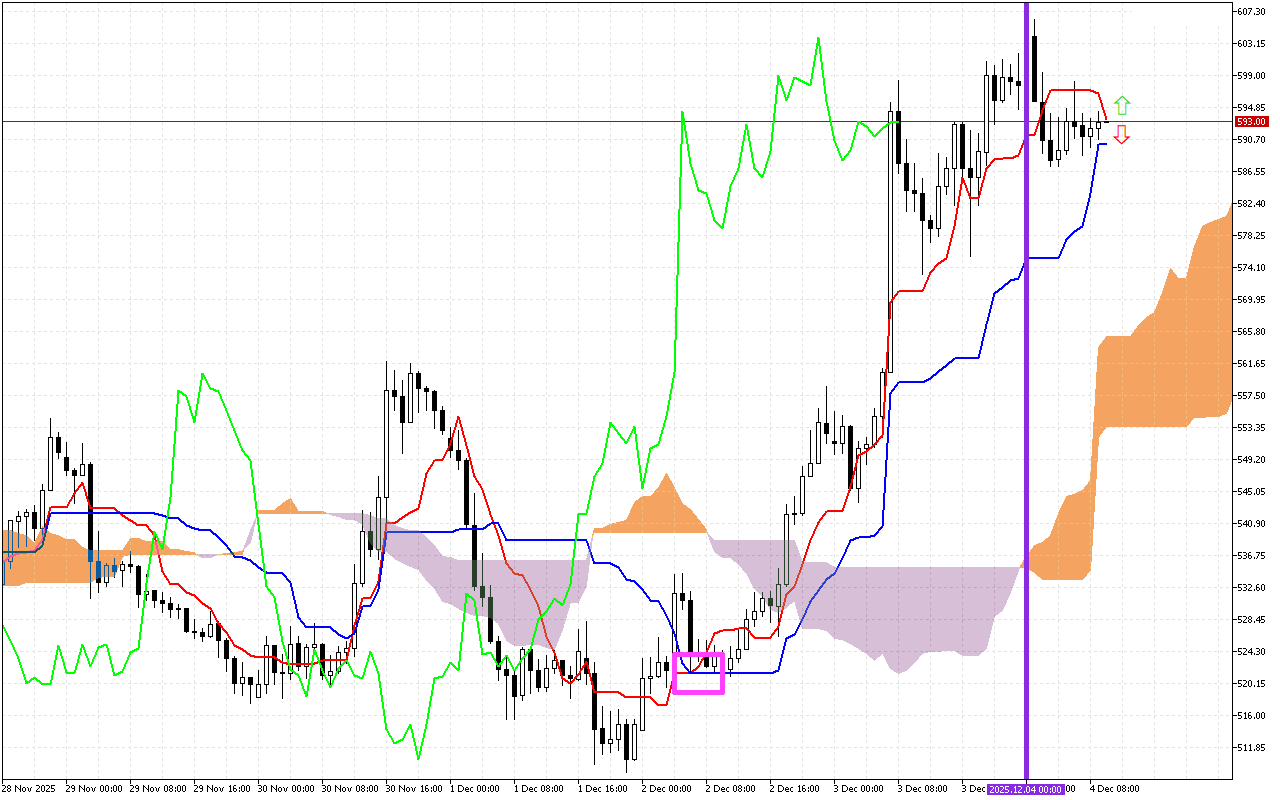Click the 557.50 price axis label
The height and width of the screenshot is (800, 1280).
(x=1252, y=395)
